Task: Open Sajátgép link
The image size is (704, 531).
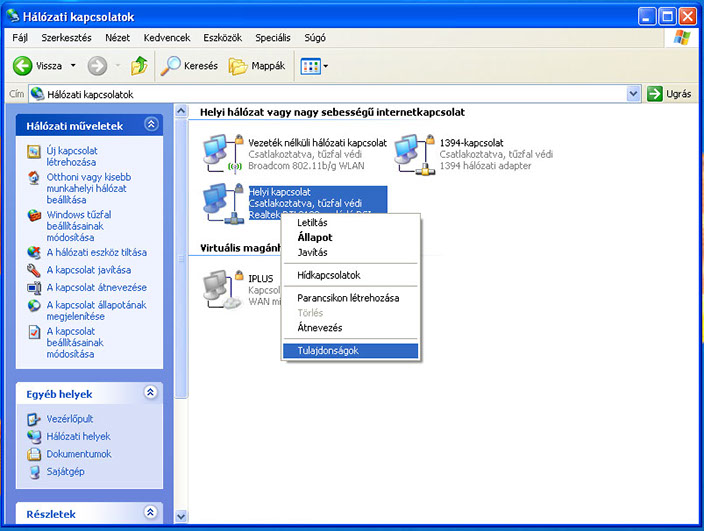Action: tap(65, 471)
